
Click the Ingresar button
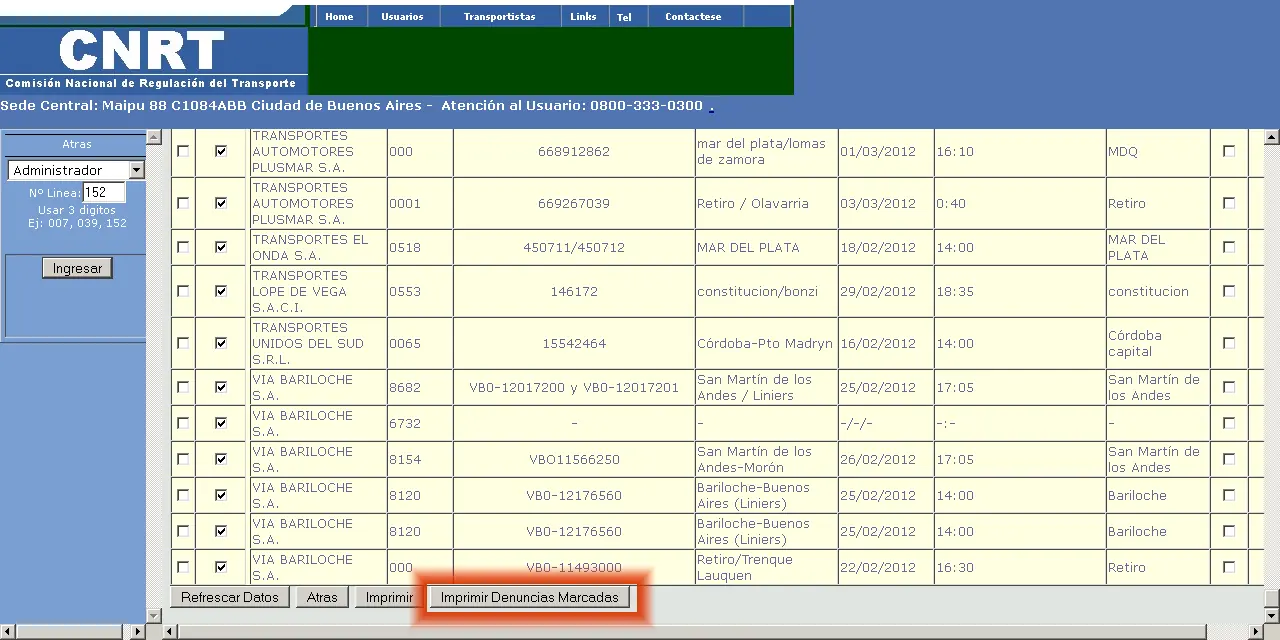(77, 268)
